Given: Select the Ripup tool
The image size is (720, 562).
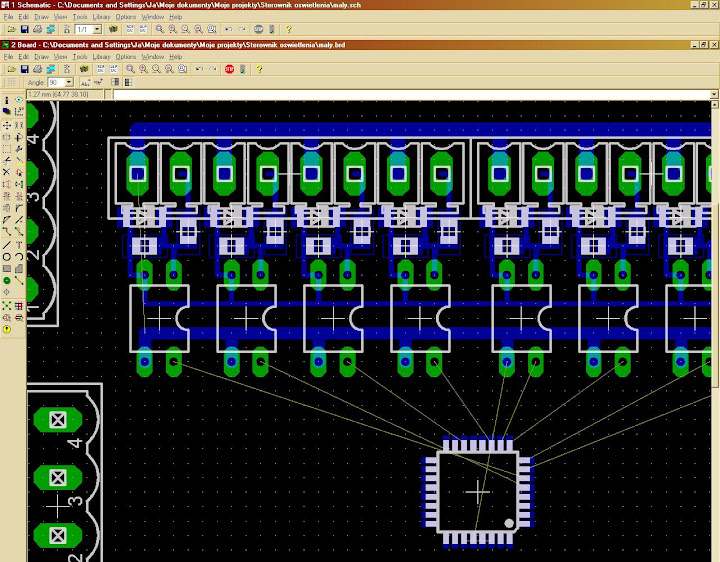Looking at the screenshot, I should click(x=19, y=232).
